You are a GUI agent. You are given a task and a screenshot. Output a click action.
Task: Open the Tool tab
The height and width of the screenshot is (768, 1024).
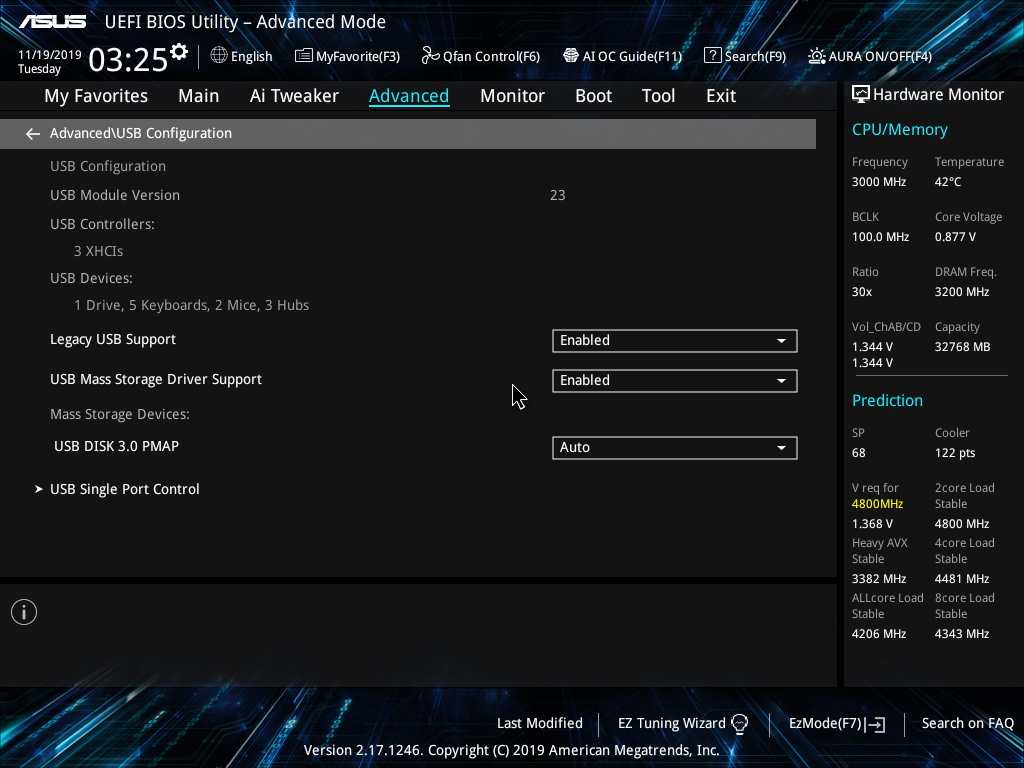pyautogui.click(x=658, y=96)
